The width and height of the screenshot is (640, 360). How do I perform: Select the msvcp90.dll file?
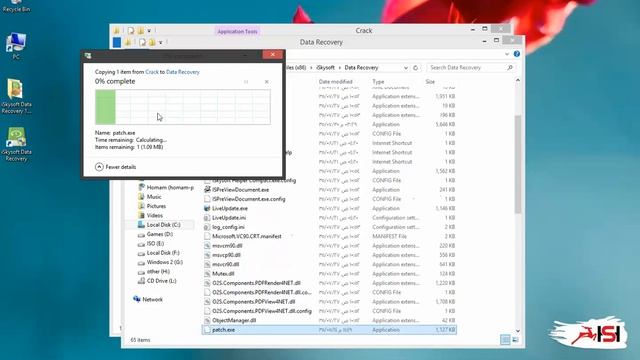226,255
